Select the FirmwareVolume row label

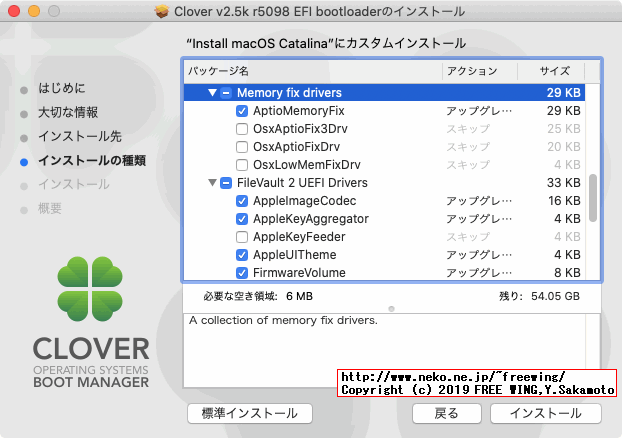click(x=299, y=273)
